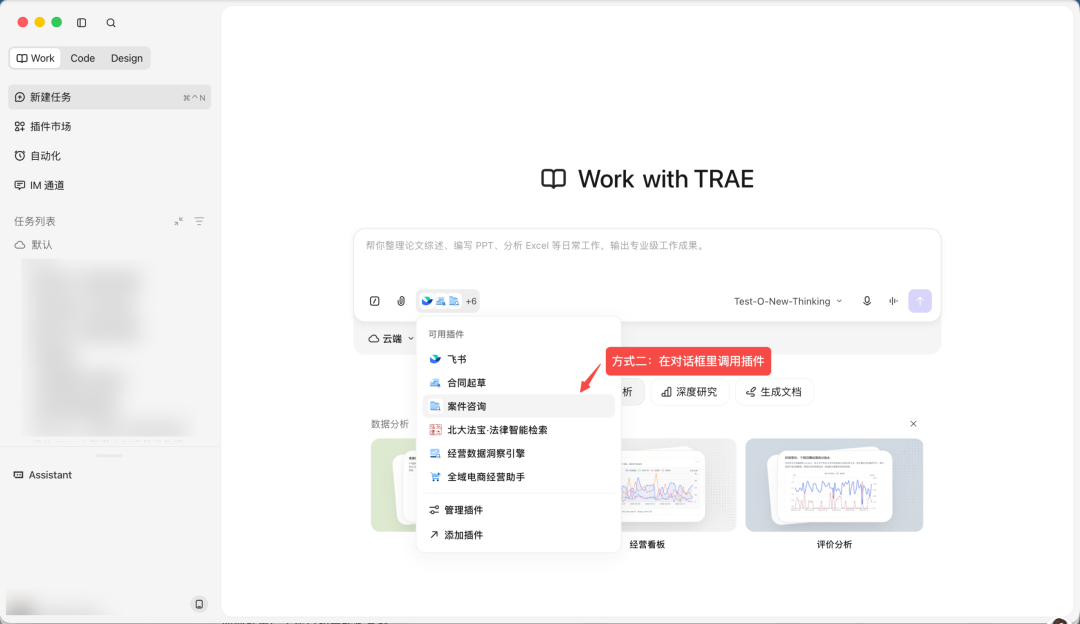Start voice input with the microphone icon

pyautogui.click(x=867, y=301)
